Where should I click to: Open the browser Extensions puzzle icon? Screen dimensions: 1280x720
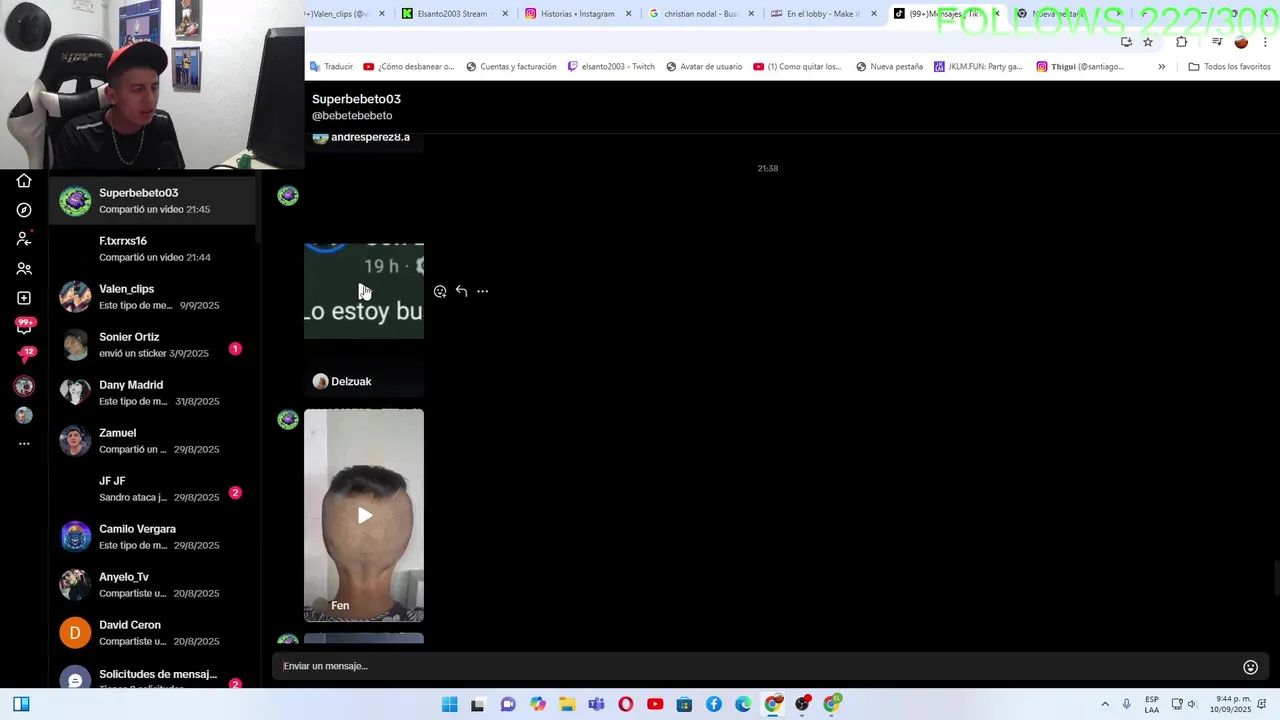[1182, 42]
